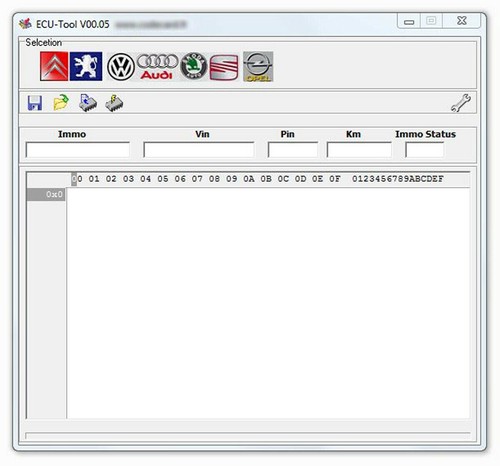Image resolution: width=500 pixels, height=466 pixels.
Task: Click the 0x0 row address in hex editor
Action: pos(46,194)
